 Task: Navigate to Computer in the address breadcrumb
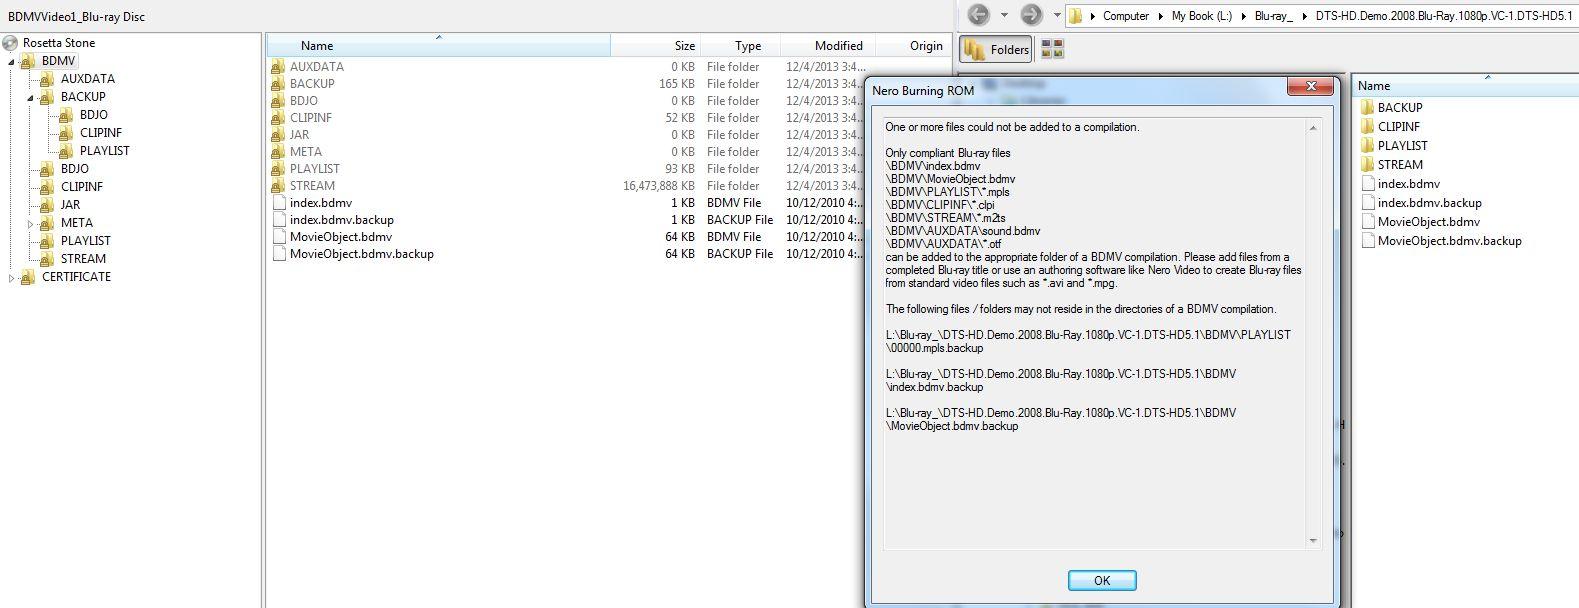coord(1125,16)
